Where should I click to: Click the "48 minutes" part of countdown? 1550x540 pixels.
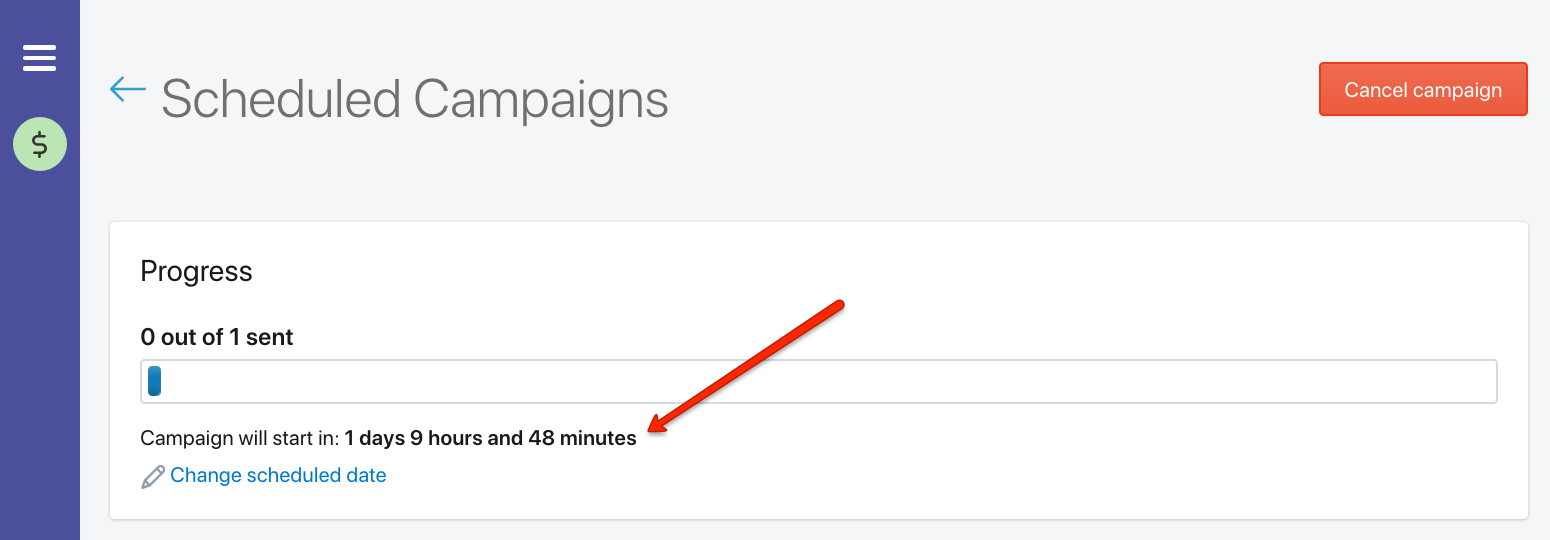pyautogui.click(x=582, y=438)
